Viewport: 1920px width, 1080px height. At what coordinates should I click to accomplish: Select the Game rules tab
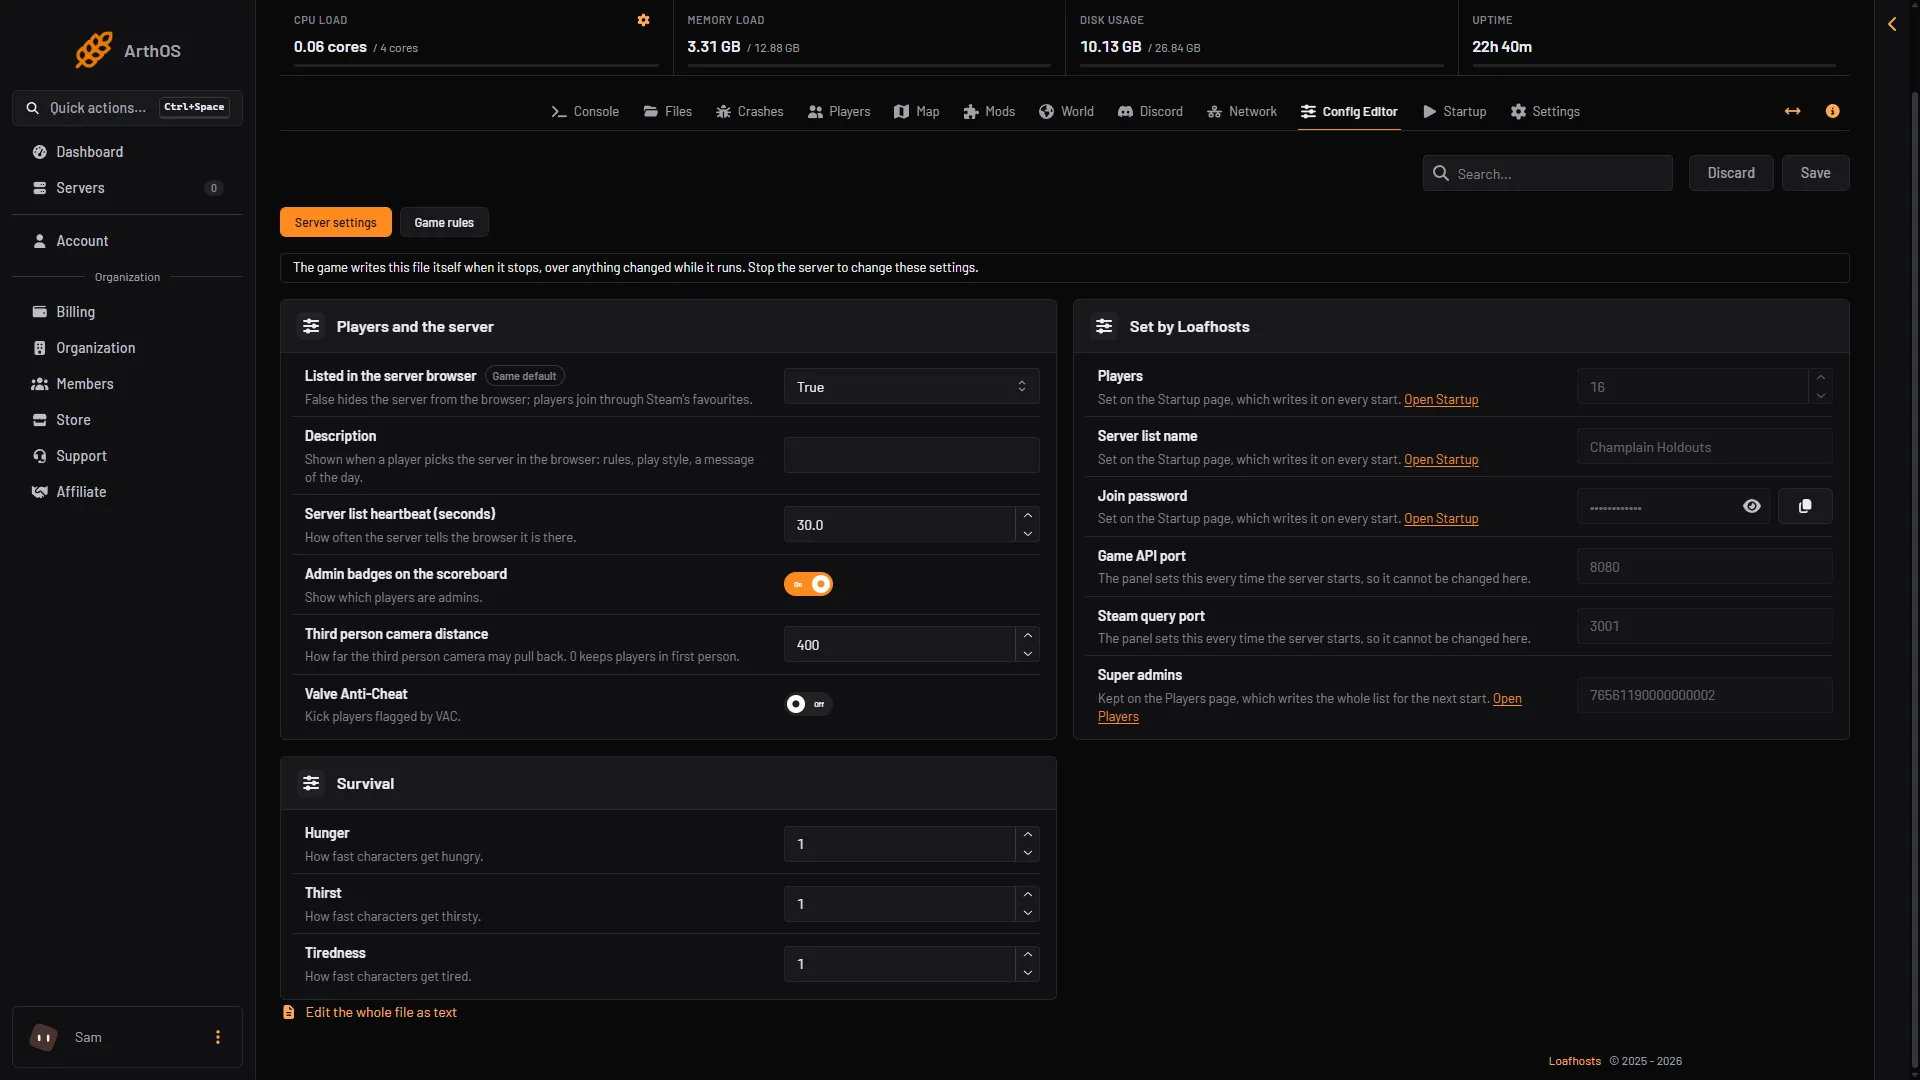point(444,222)
